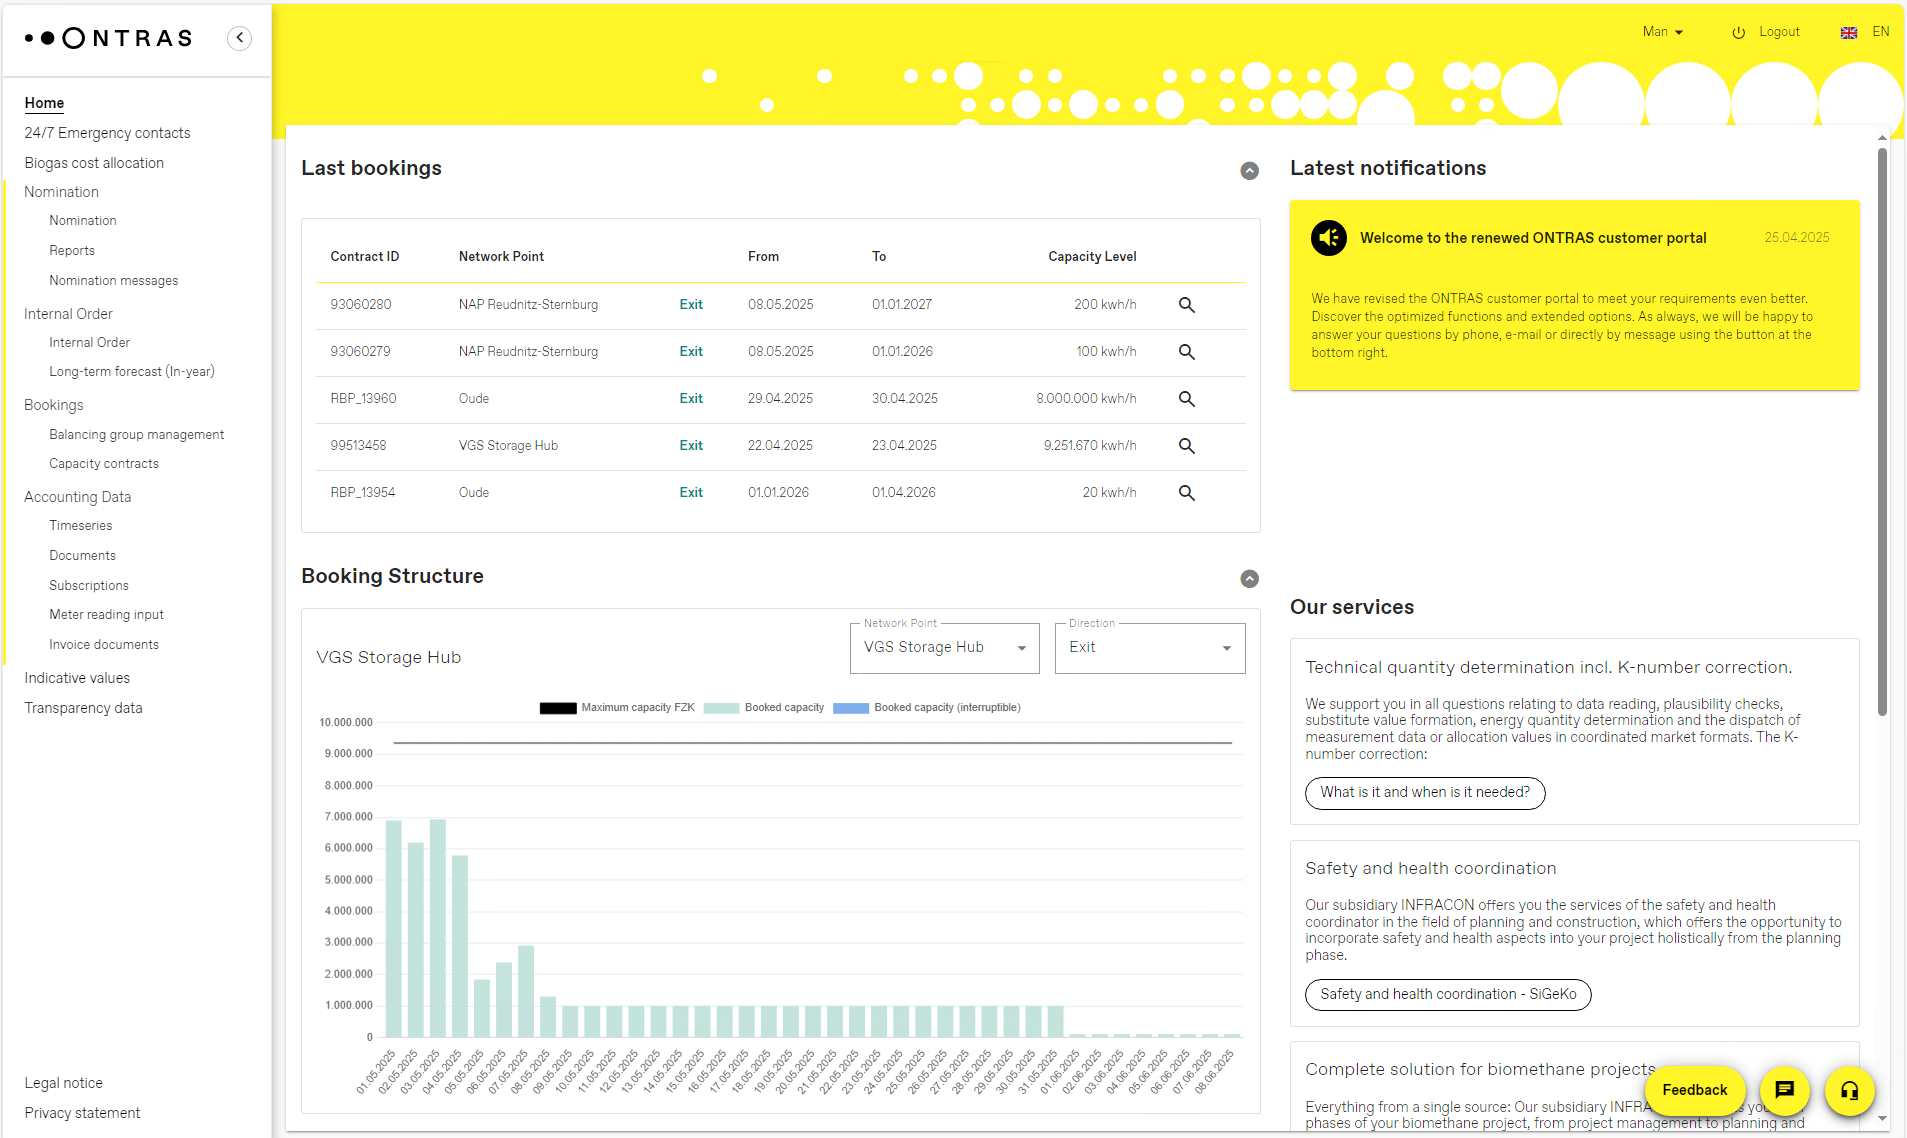Toggle Booked capacity legend entry
This screenshot has height=1138, width=1907.
point(764,707)
